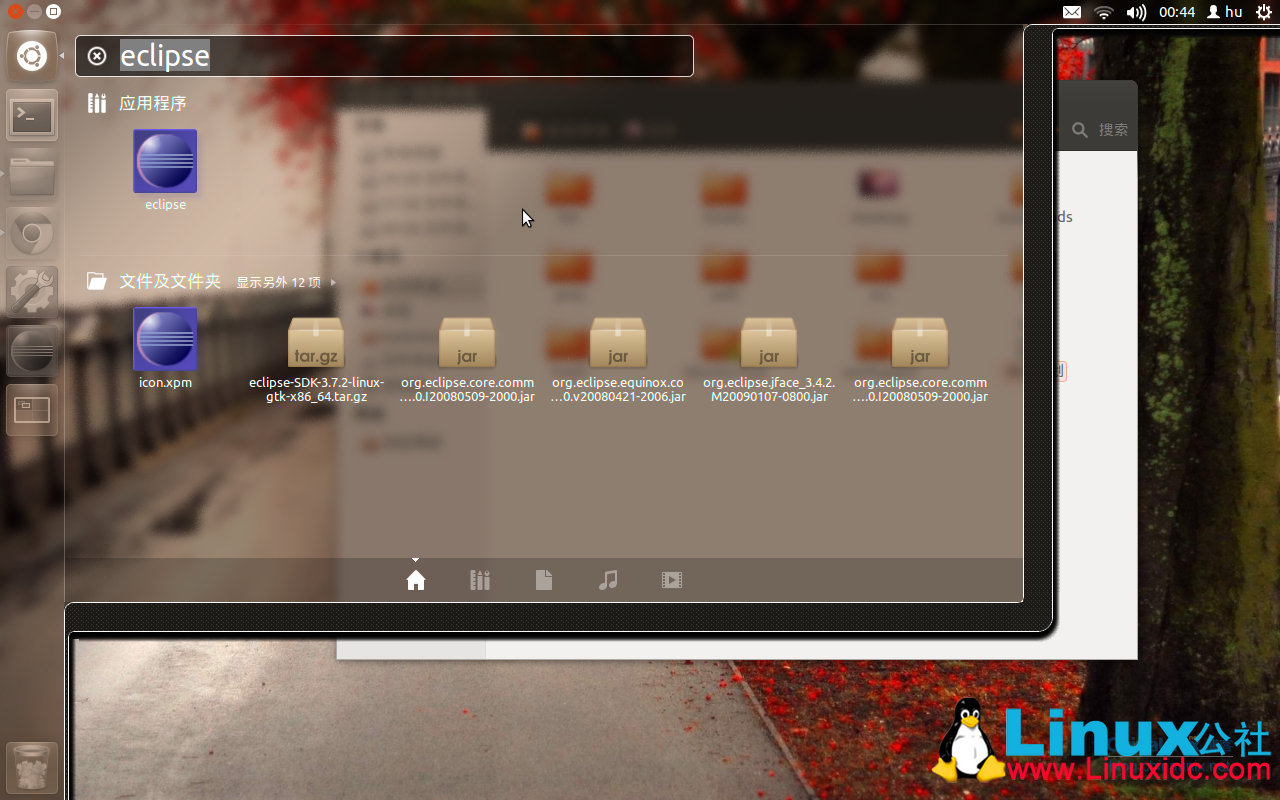Open the 00:44 clock menu

[x=1177, y=12]
